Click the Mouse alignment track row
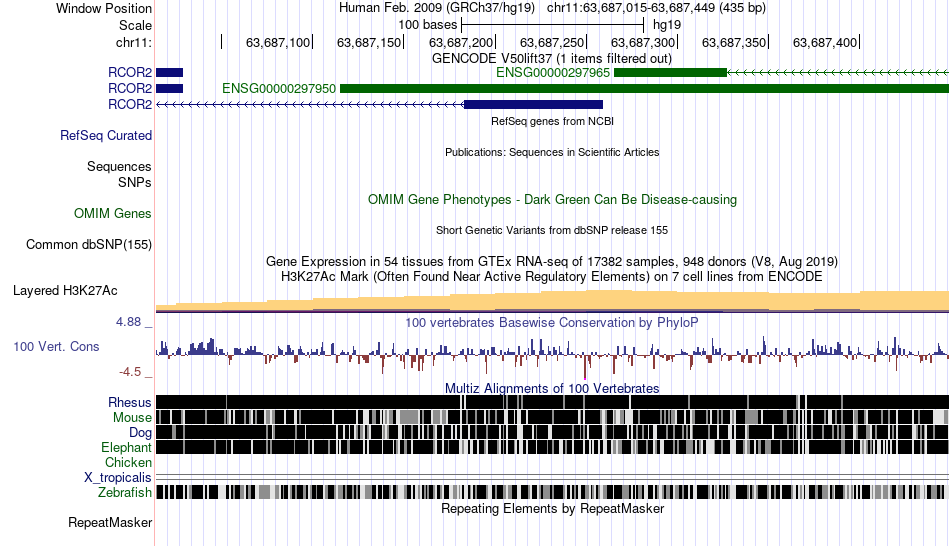 coord(553,417)
